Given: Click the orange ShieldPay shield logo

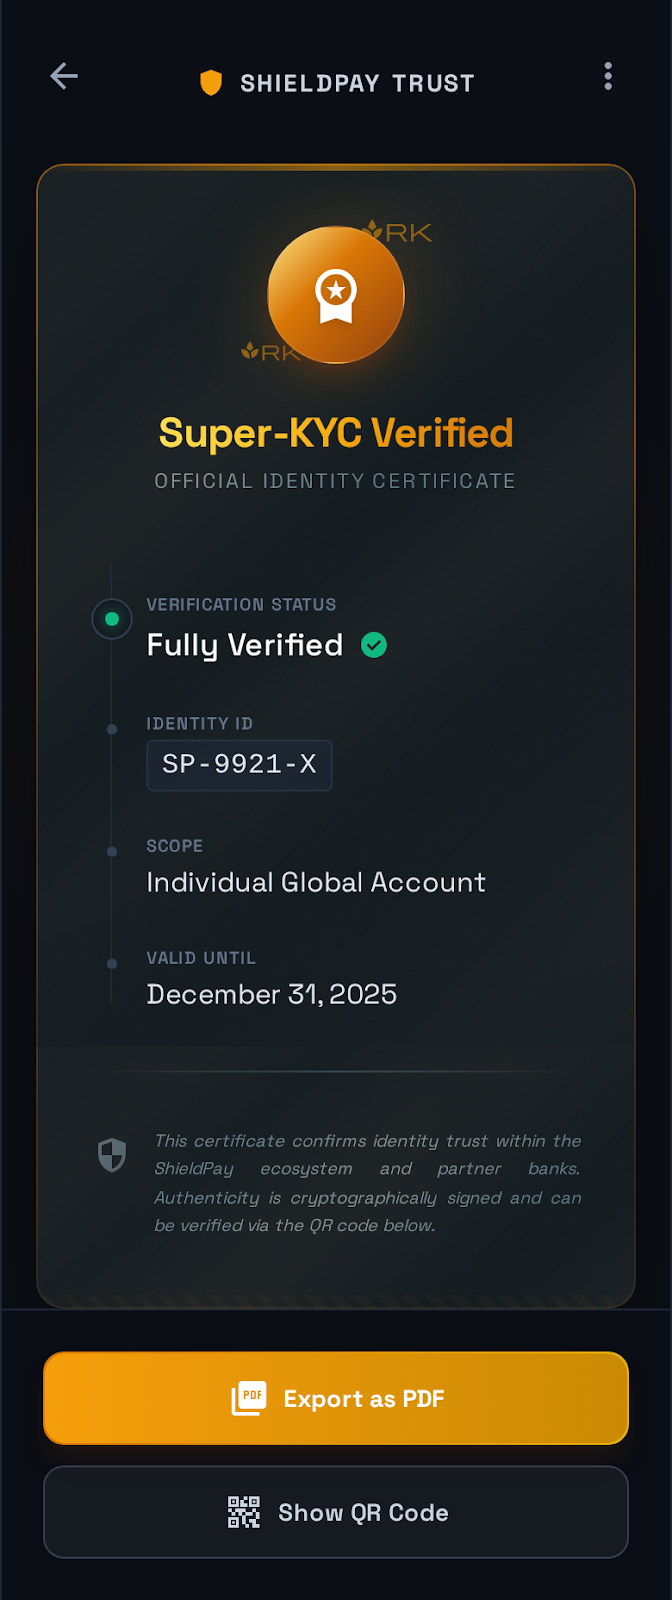Looking at the screenshot, I should [211, 83].
